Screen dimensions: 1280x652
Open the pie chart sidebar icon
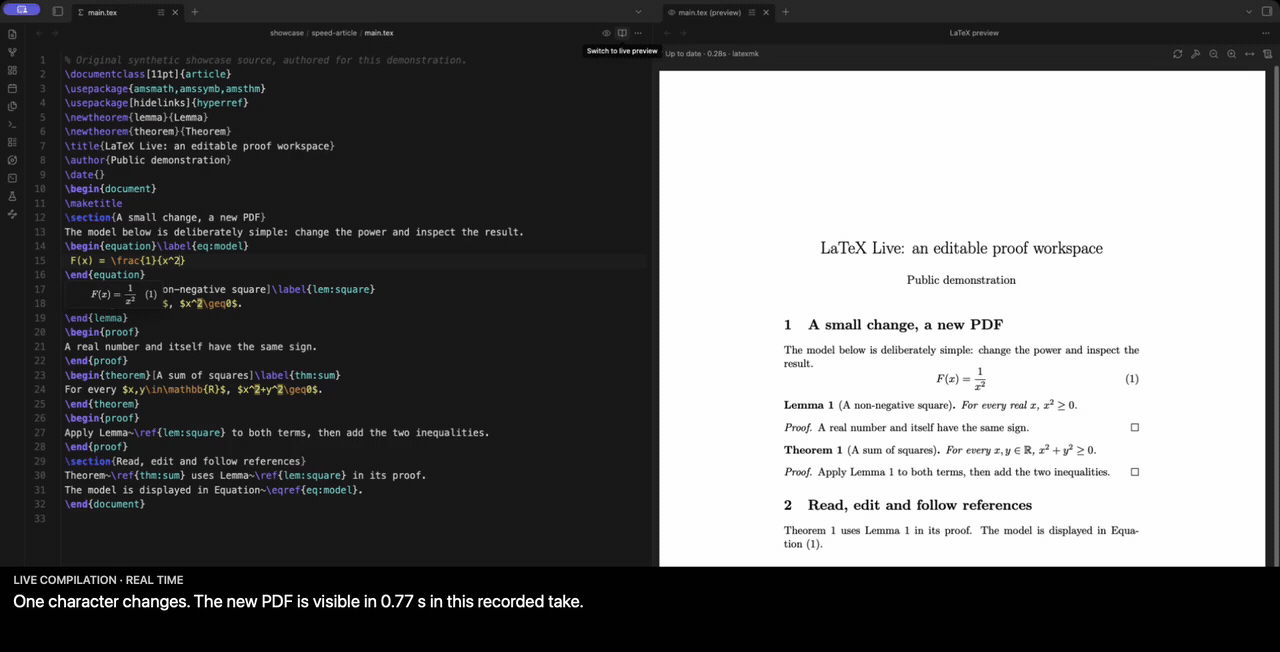tap(12, 106)
